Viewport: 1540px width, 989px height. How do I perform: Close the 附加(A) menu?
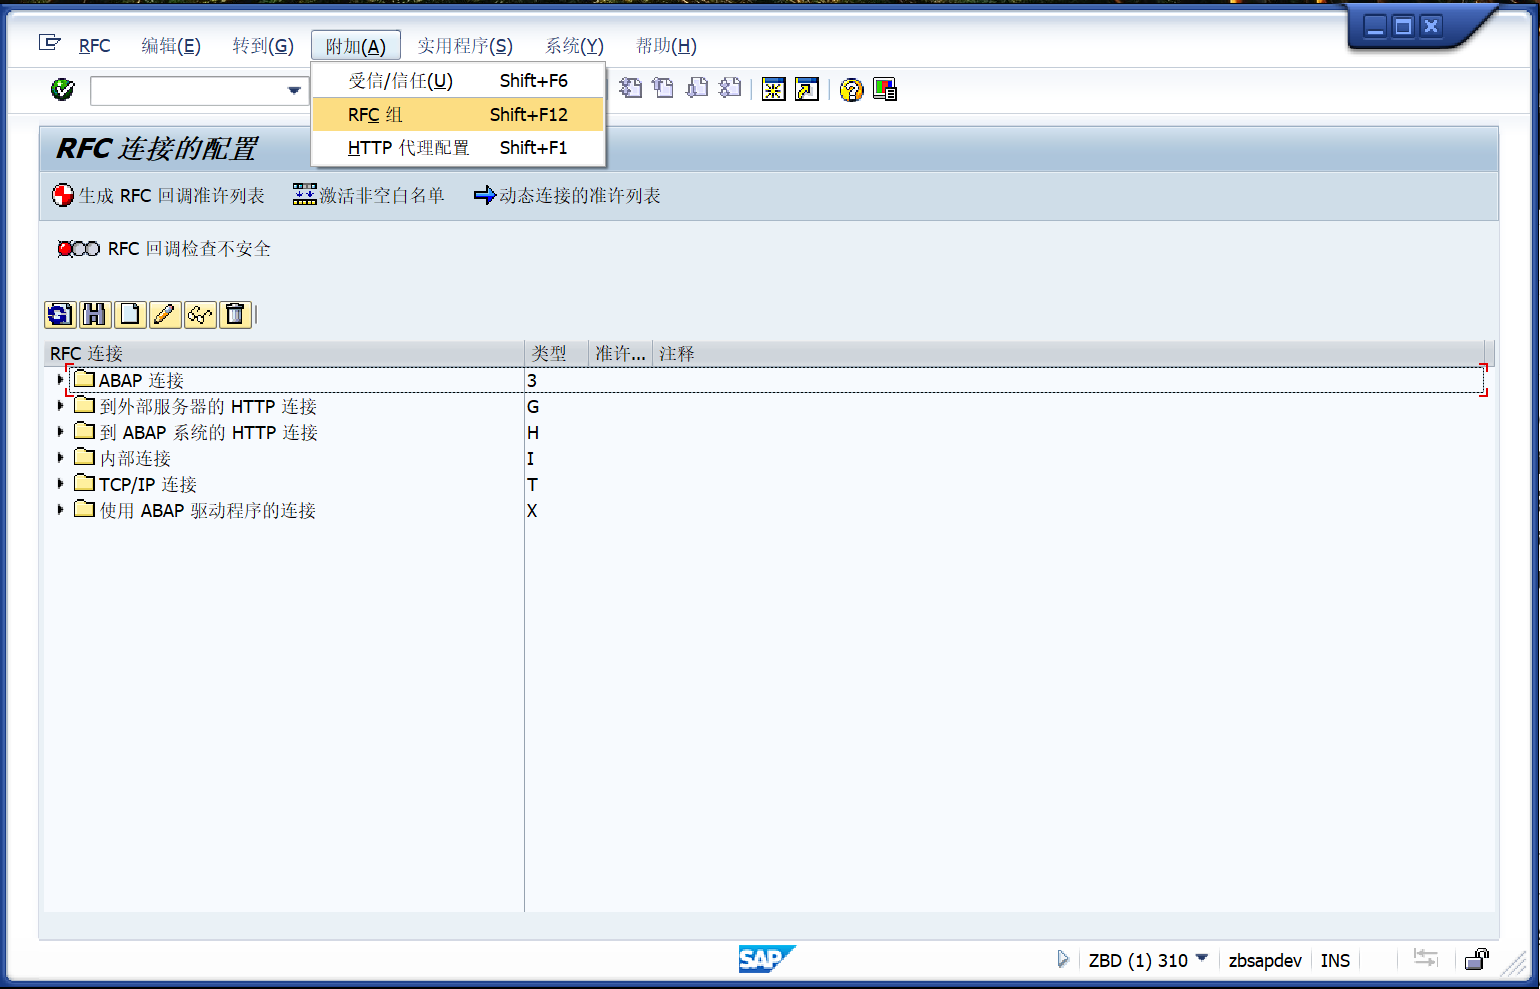356,46
